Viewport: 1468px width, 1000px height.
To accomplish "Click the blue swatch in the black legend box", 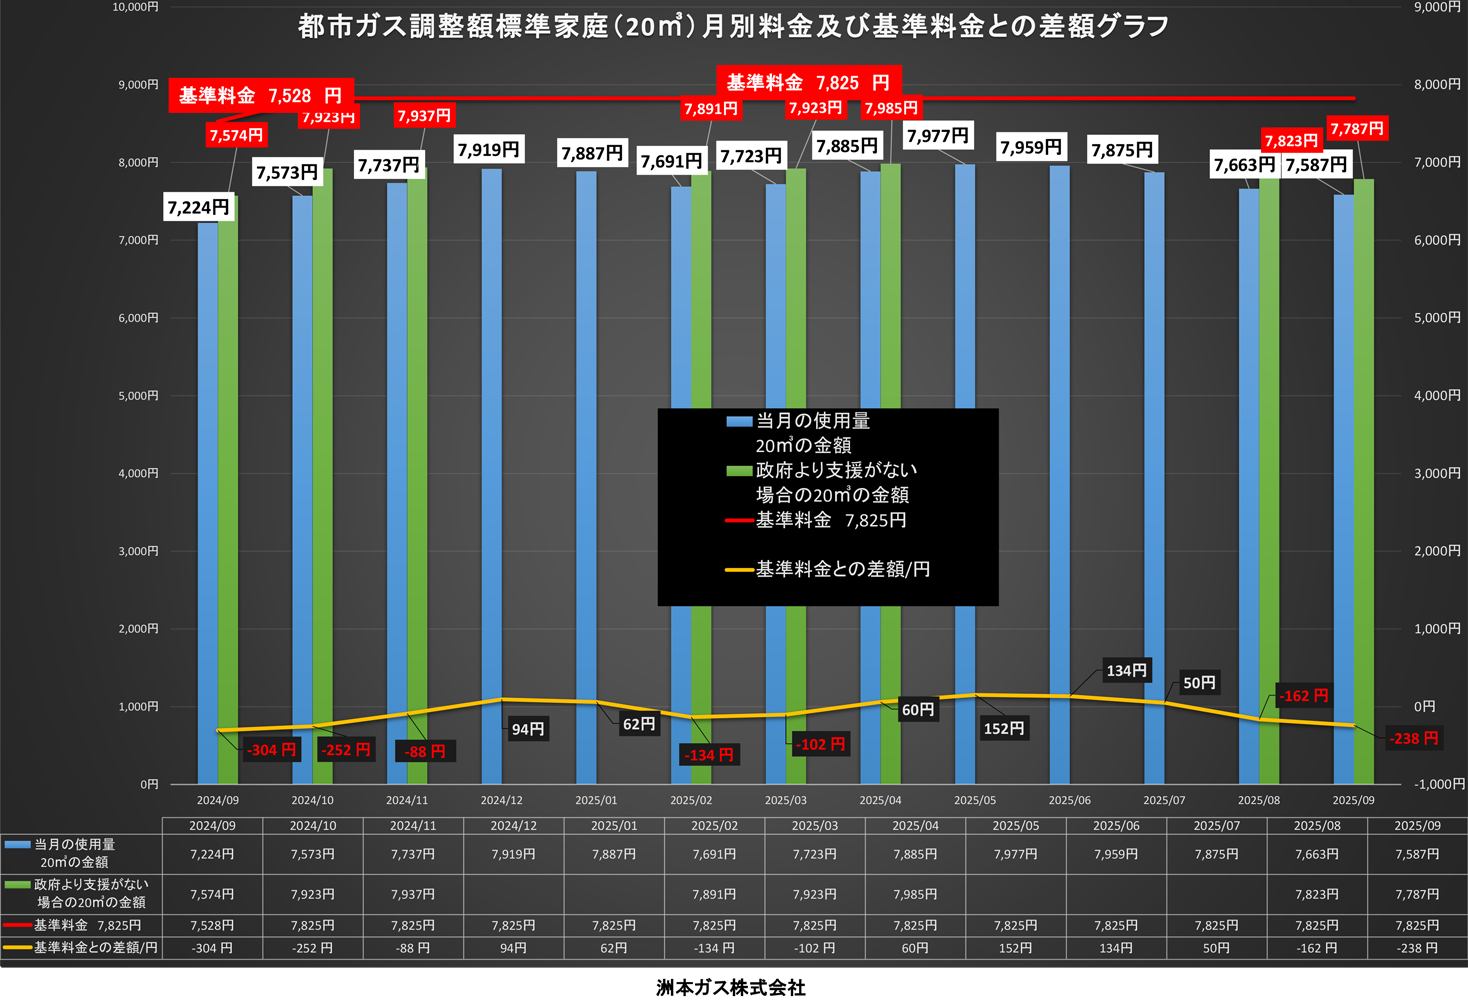I will pos(739,422).
